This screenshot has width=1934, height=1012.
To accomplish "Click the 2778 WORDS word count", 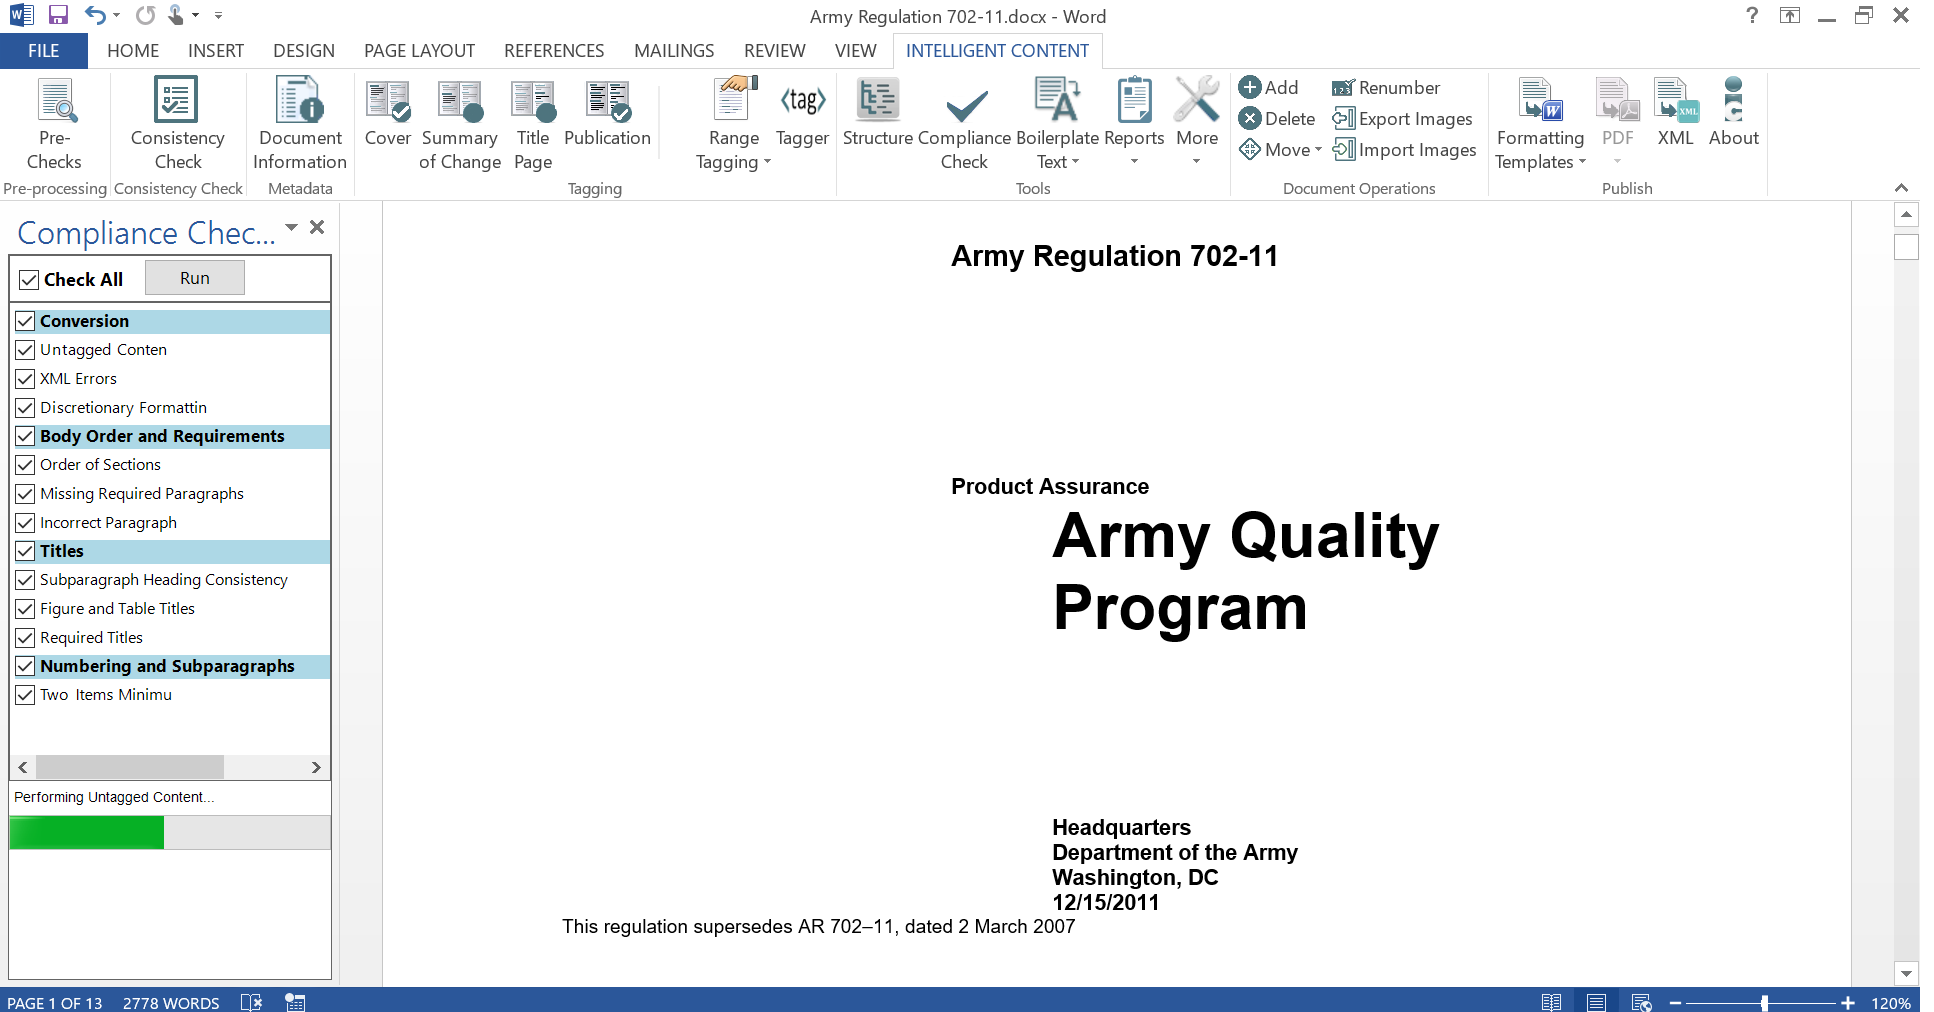I will coord(171,1002).
